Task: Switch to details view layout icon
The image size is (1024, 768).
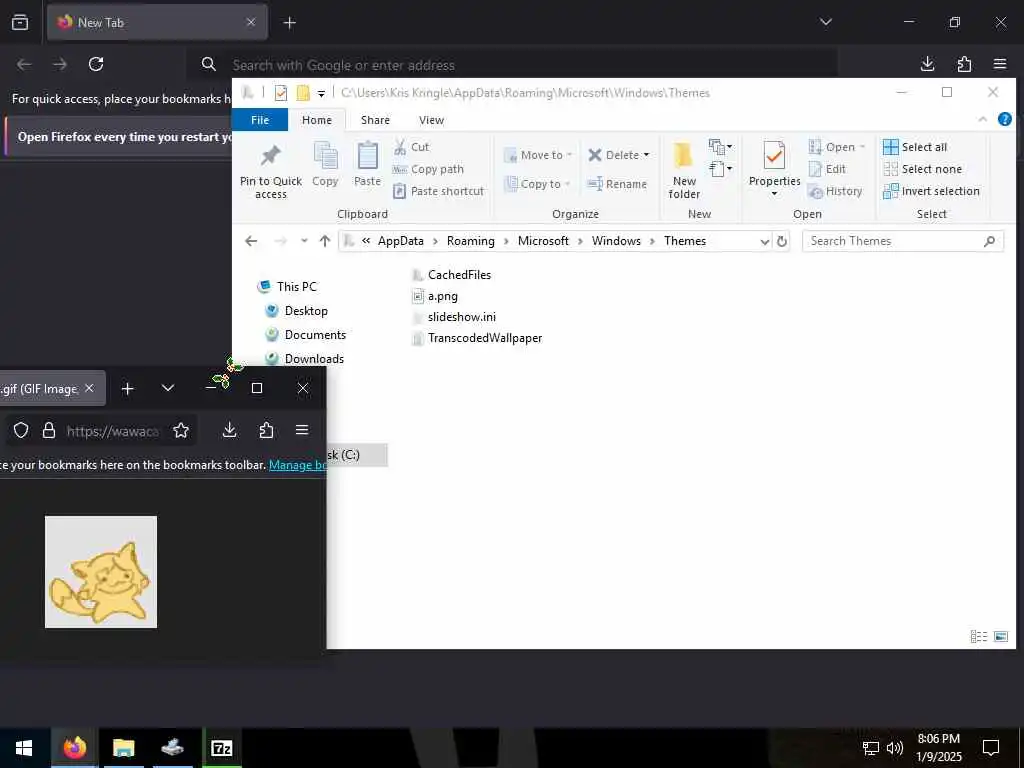Action: tap(978, 636)
